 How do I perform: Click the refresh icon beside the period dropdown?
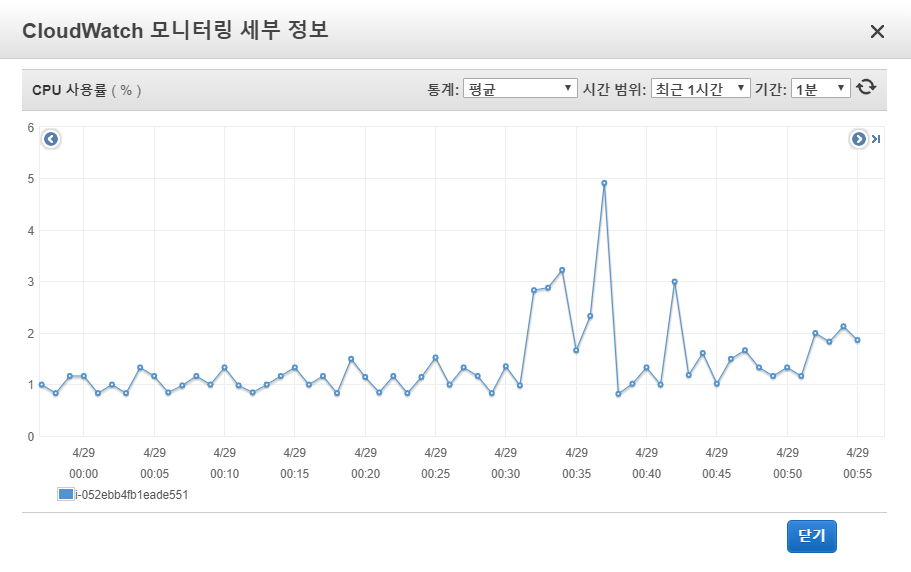(x=866, y=88)
